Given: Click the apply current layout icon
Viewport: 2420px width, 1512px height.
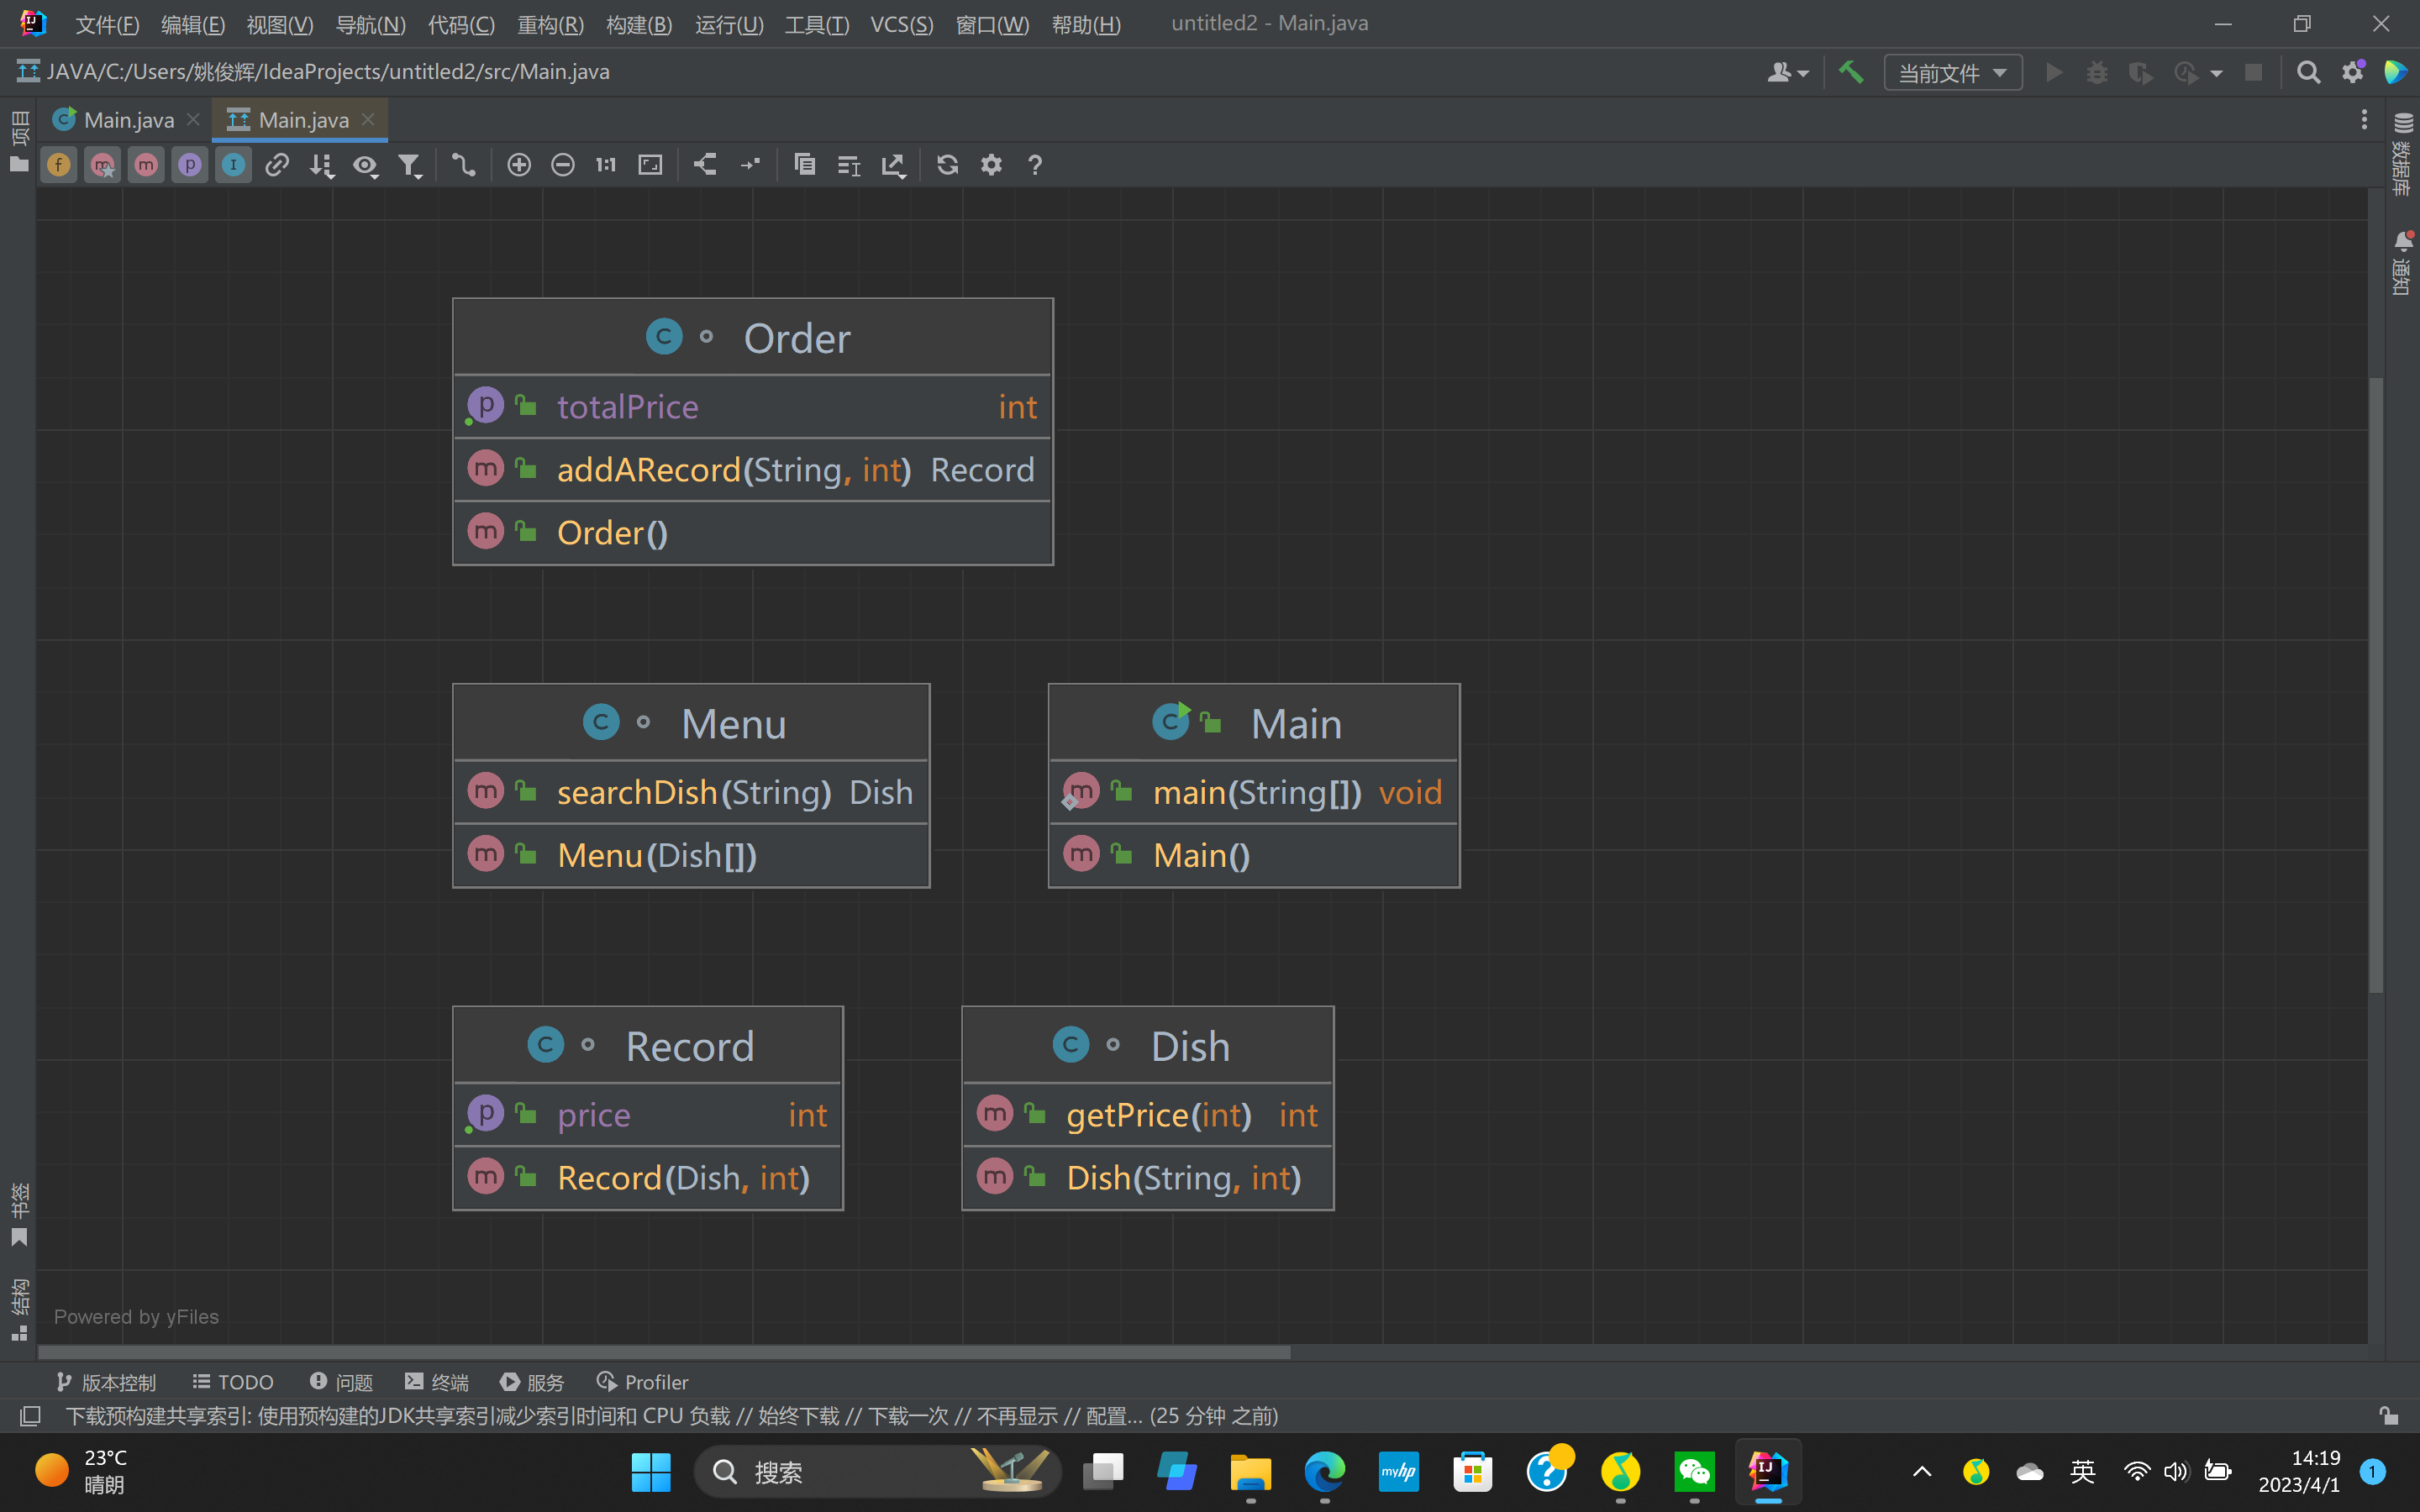Looking at the screenshot, I should coord(705,165).
